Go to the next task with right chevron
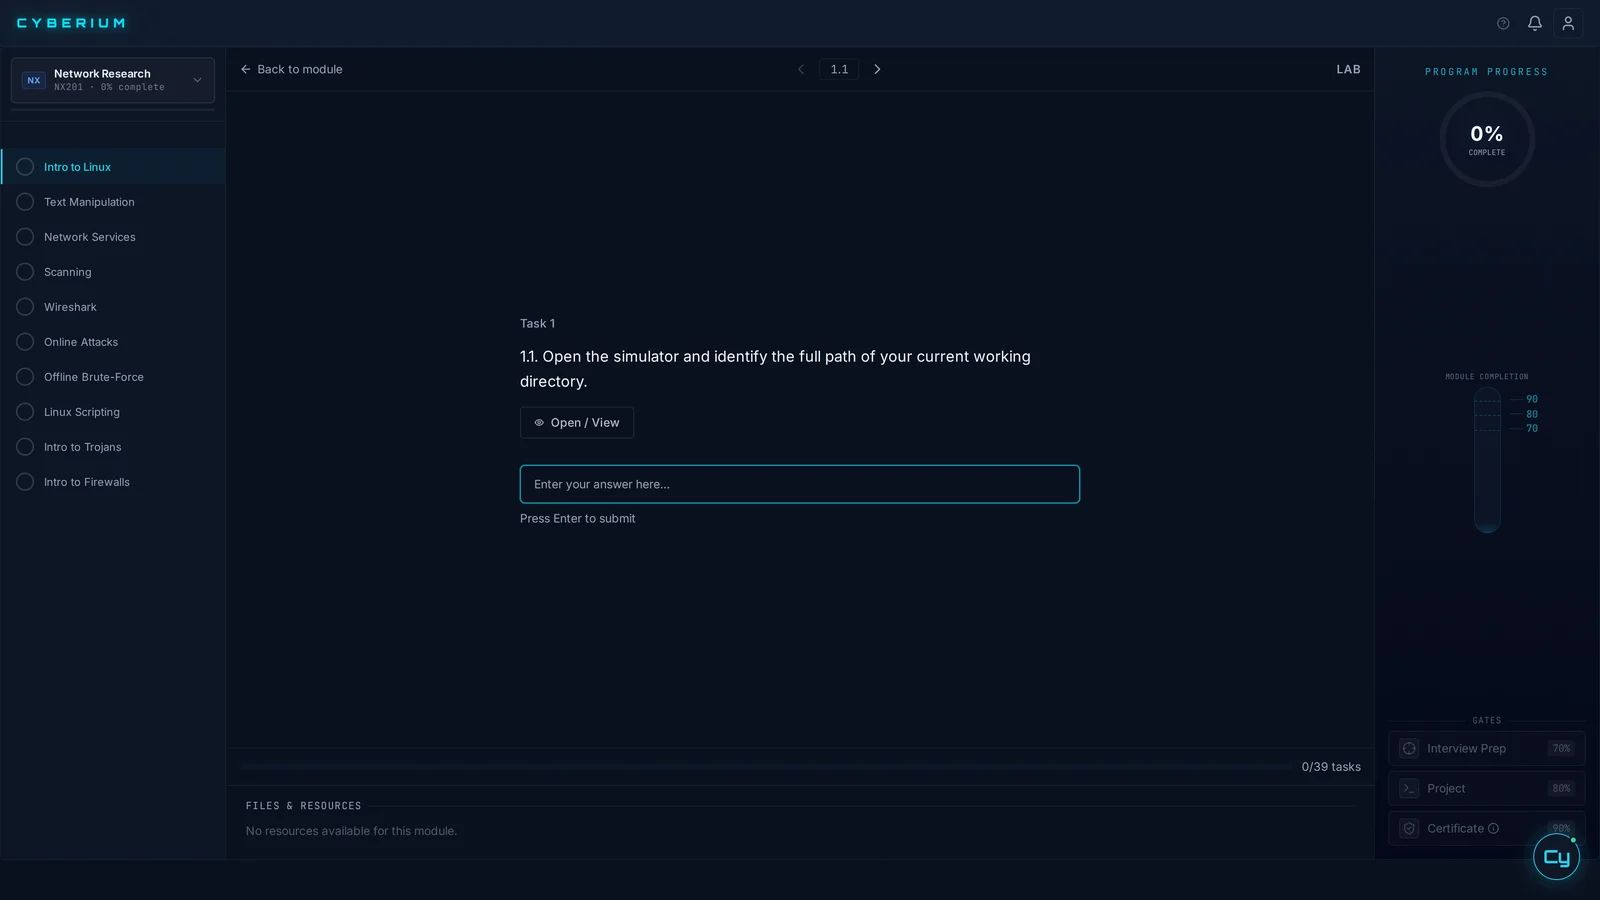The height and width of the screenshot is (900, 1600). point(878,69)
